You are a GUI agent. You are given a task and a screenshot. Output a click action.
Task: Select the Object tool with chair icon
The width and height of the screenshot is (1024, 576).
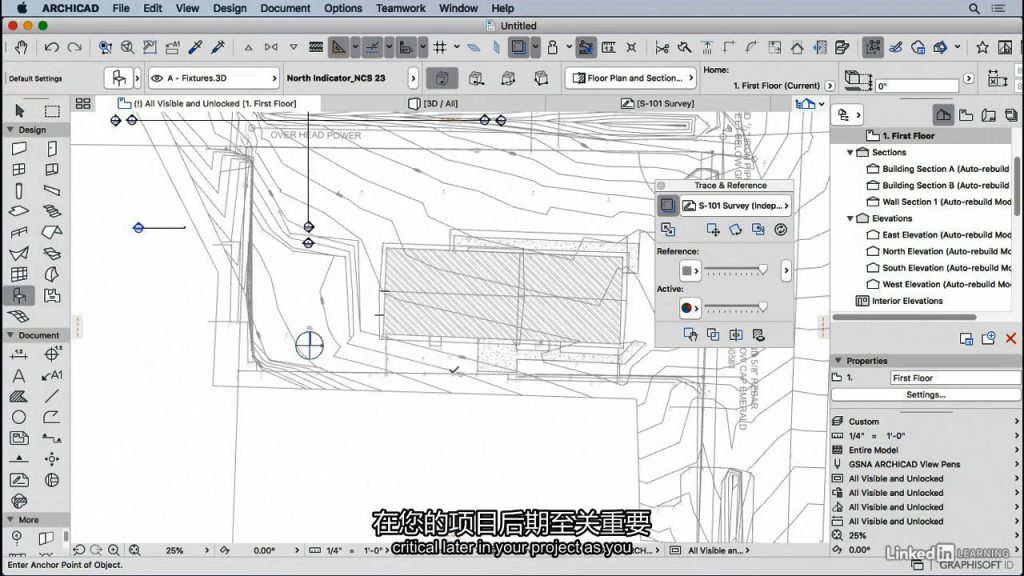(19, 295)
